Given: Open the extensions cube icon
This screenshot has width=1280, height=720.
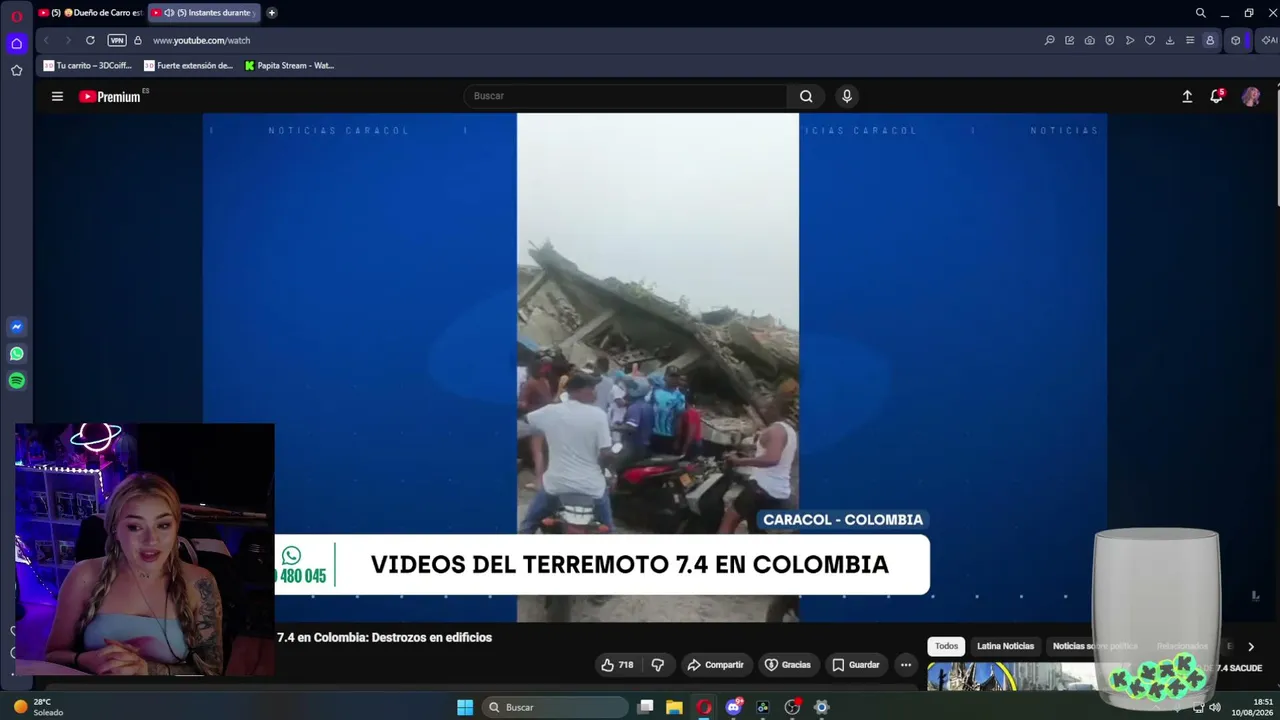Looking at the screenshot, I should [1235, 40].
